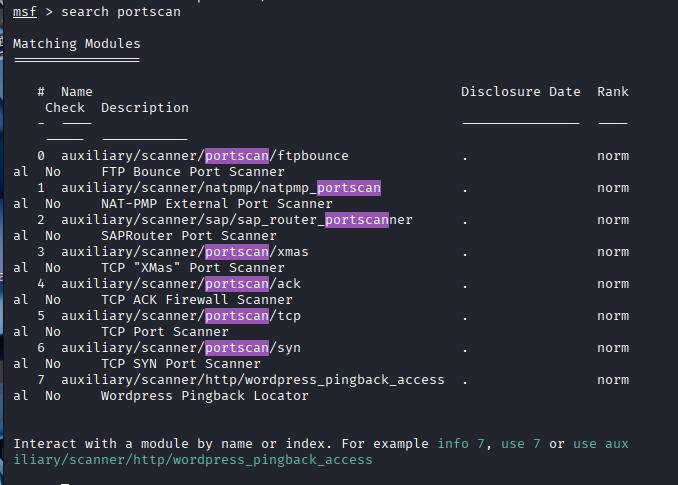Select the portscan/syn module path

pyautogui.click(x=180, y=348)
